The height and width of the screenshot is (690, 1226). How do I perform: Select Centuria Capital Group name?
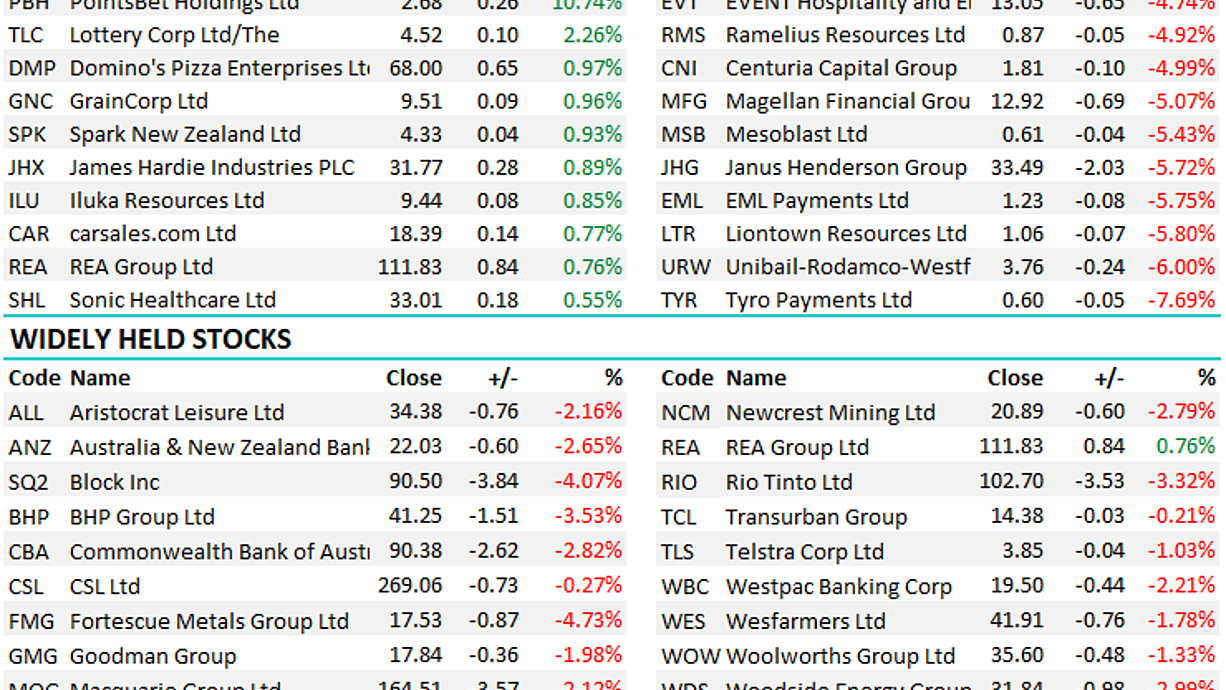(841, 68)
